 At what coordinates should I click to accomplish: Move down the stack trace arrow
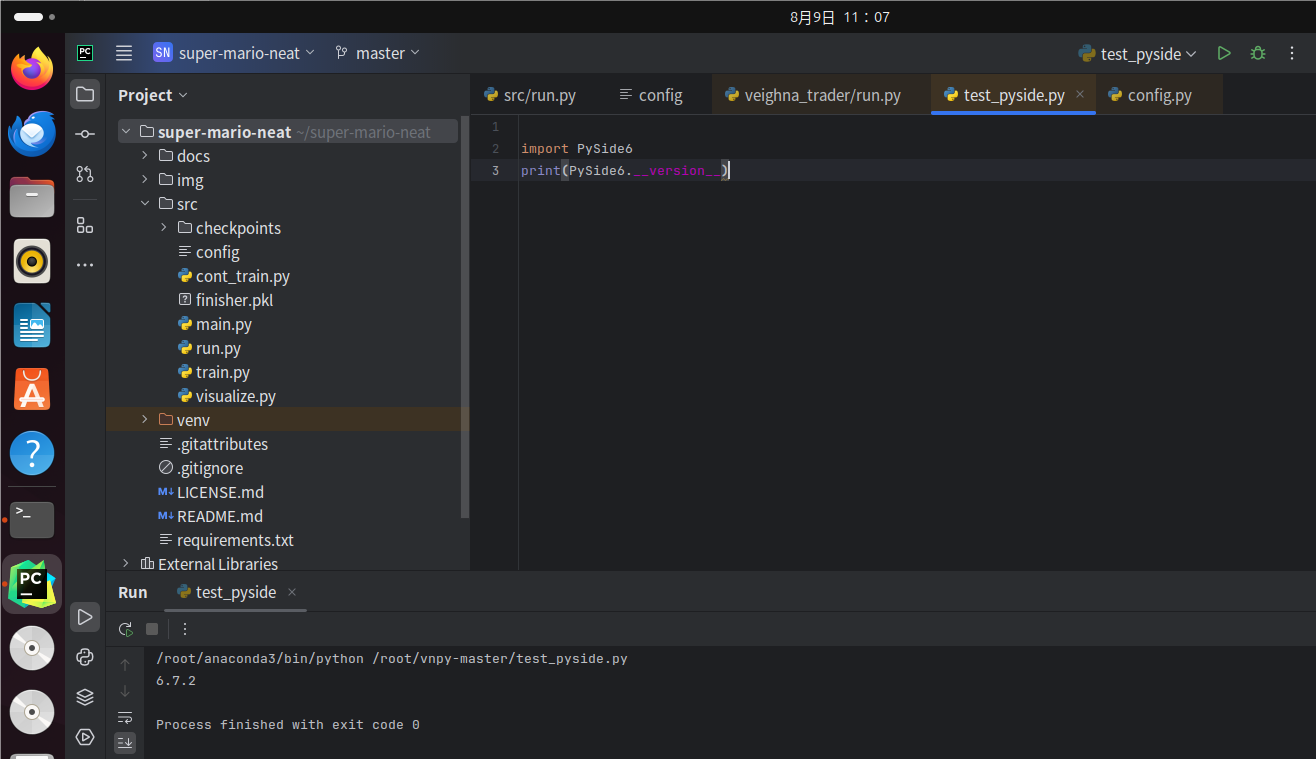click(125, 691)
